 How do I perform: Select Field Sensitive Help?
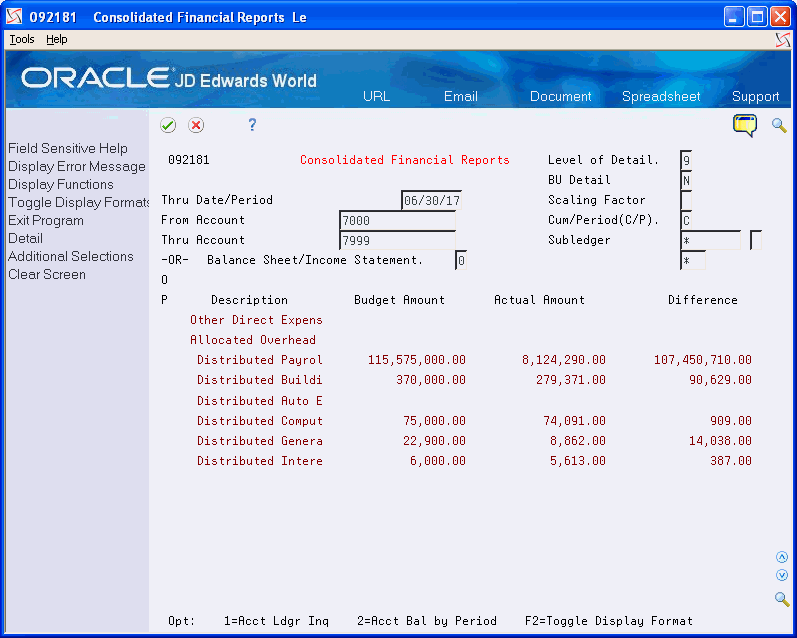pos(68,148)
